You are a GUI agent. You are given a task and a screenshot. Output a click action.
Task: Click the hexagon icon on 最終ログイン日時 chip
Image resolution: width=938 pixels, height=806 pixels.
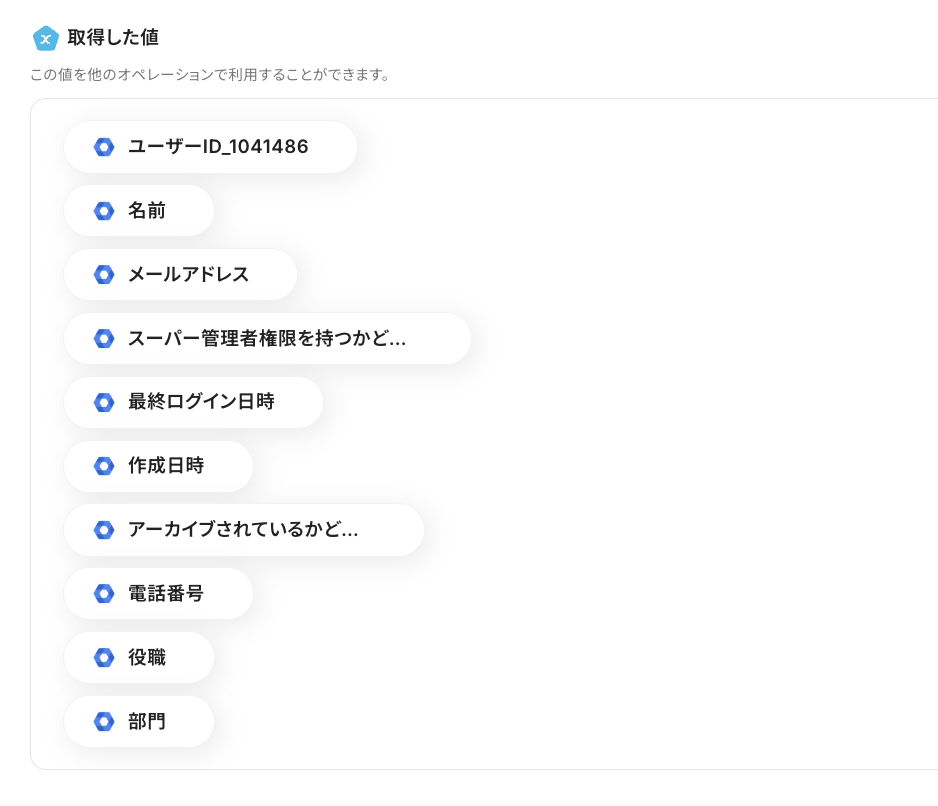point(104,402)
